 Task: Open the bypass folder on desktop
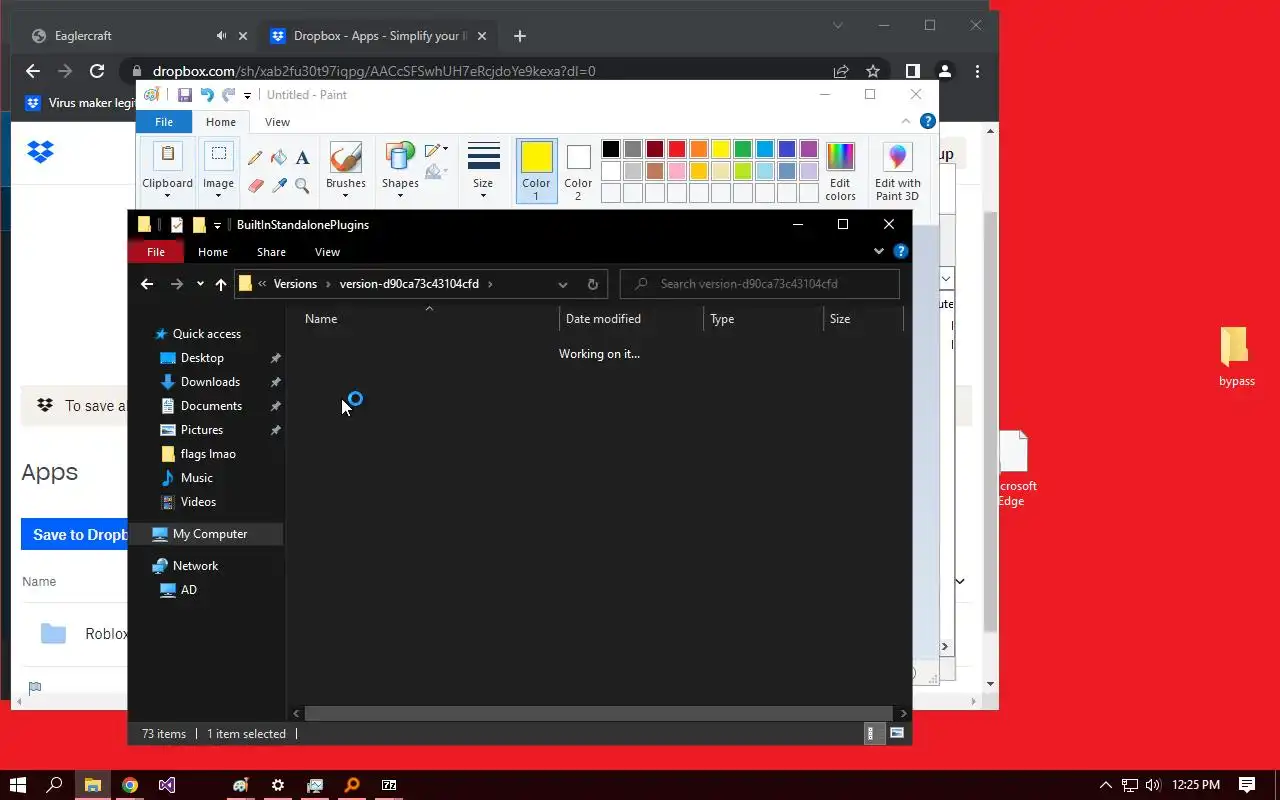[x=1236, y=357]
